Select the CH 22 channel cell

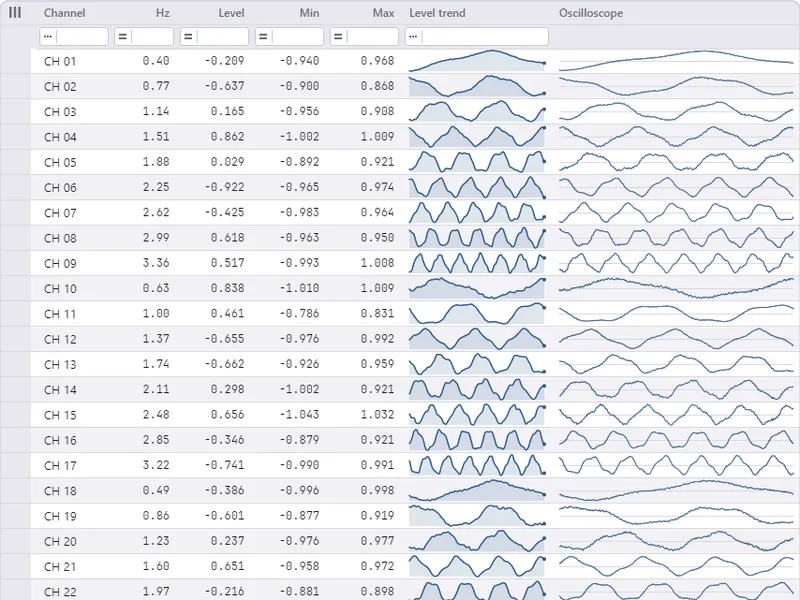tap(60, 592)
